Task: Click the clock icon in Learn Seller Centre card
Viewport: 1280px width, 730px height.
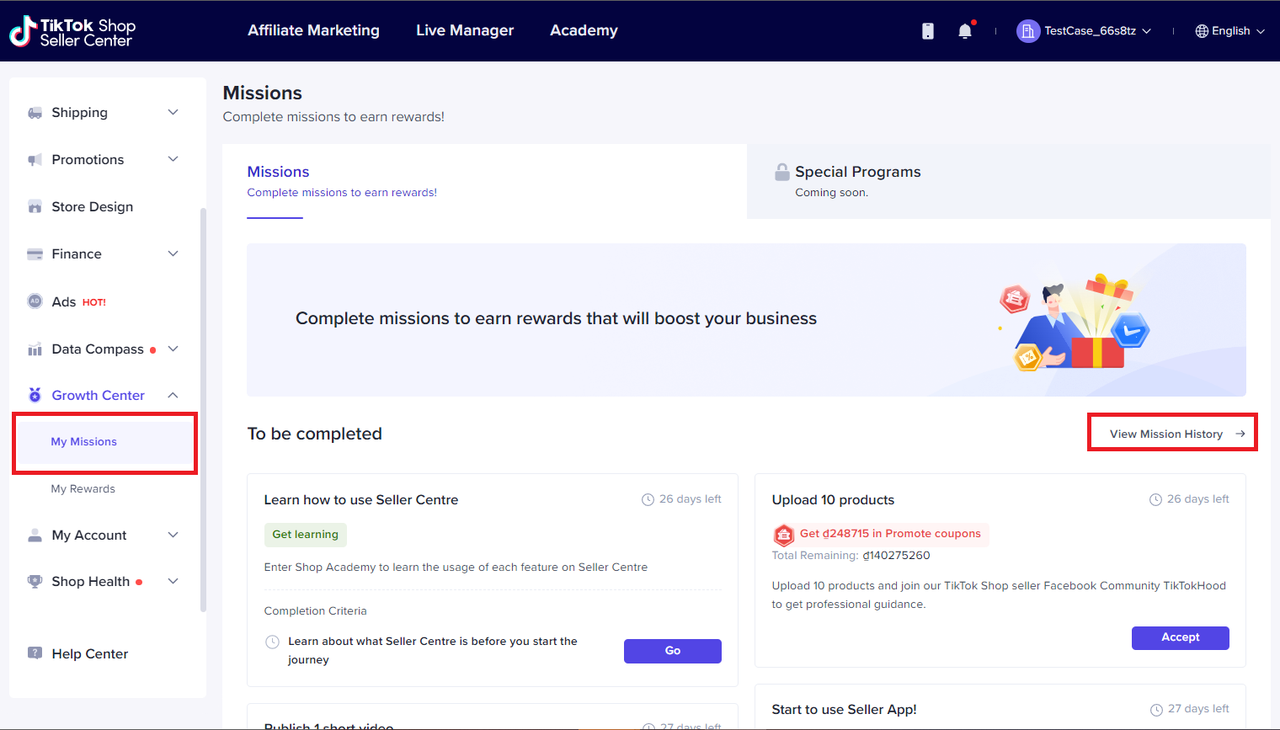Action: tap(648, 499)
